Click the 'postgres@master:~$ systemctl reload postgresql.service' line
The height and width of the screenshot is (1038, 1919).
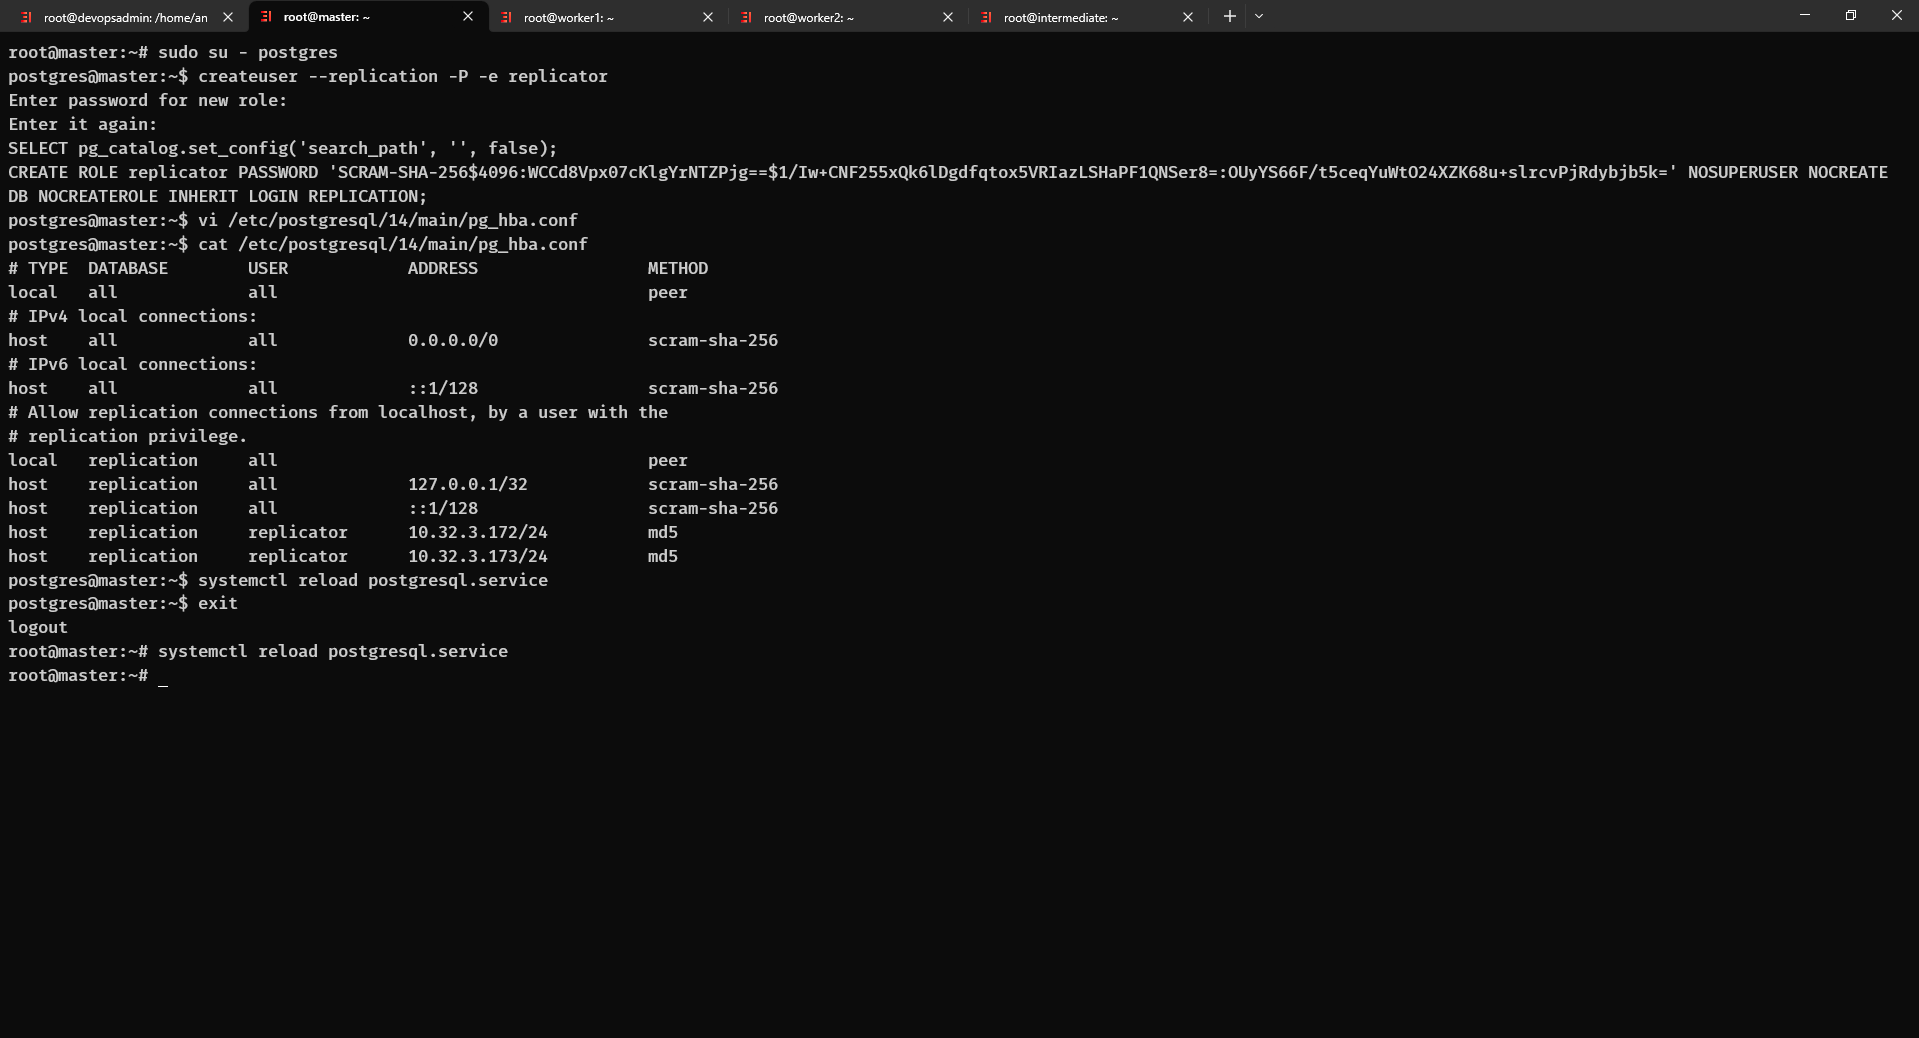tap(278, 580)
